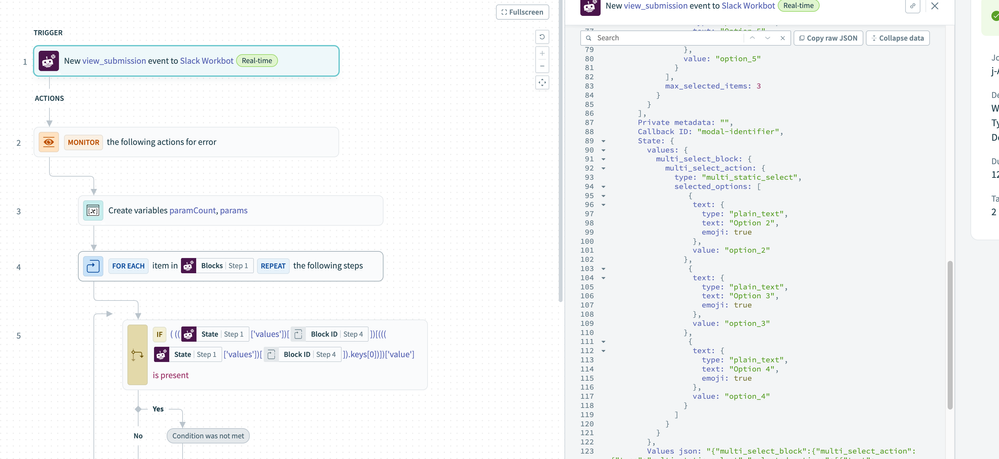This screenshot has width=999, height=459.
Task: Click Private metadata line
Action: (686, 122)
